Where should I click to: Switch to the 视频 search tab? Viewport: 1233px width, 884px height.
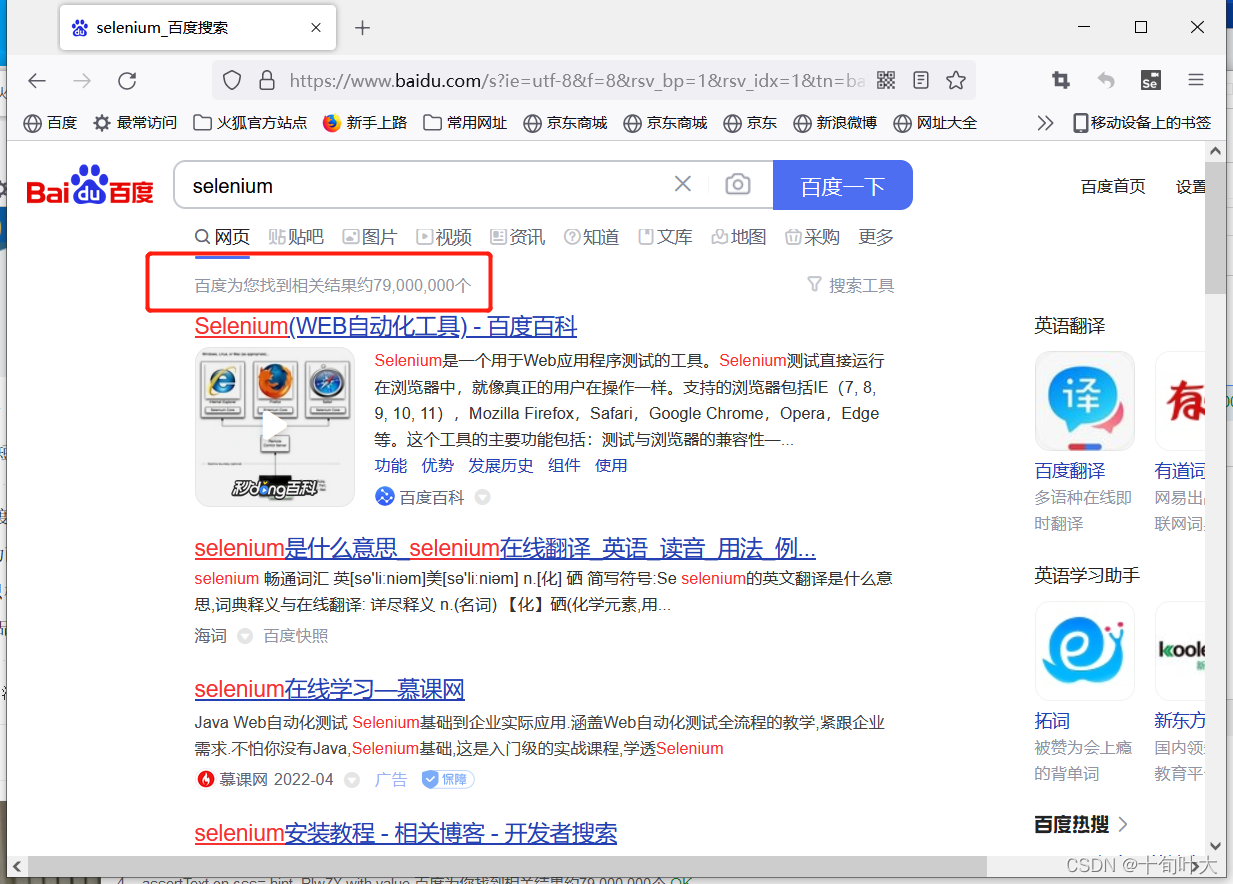point(443,237)
